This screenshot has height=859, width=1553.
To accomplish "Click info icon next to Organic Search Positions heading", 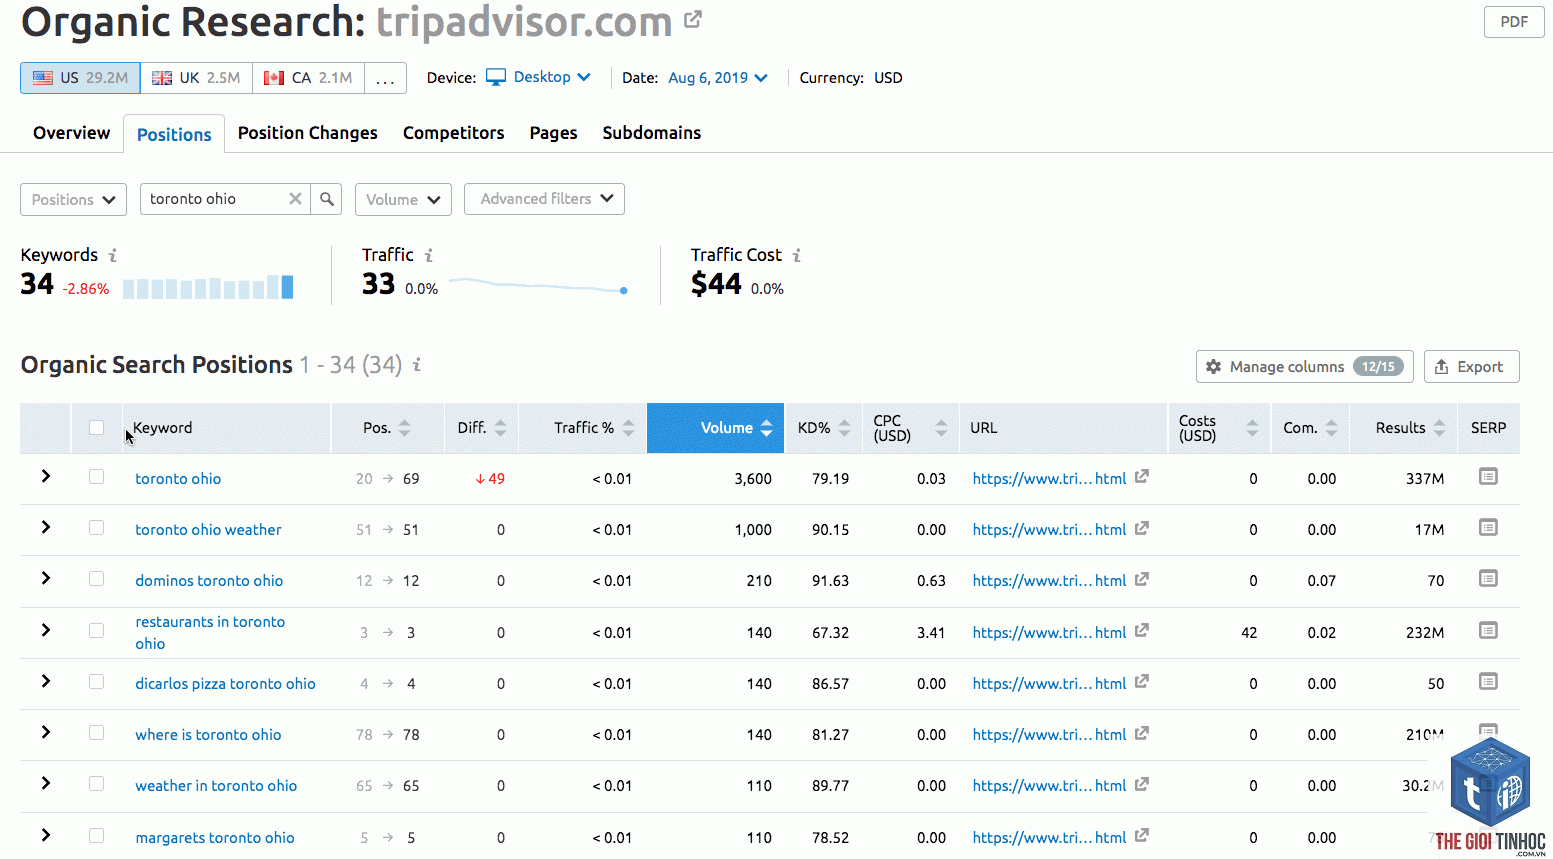I will tap(417, 365).
